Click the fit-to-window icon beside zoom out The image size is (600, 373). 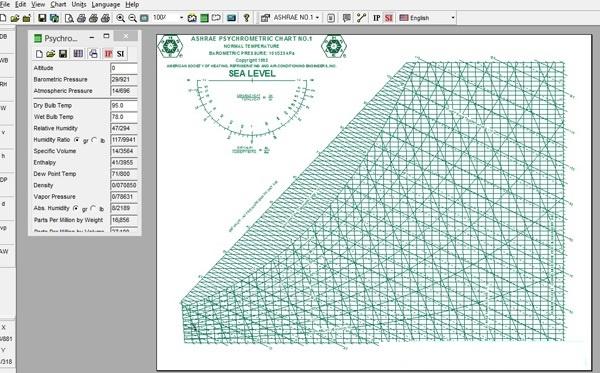[144, 18]
